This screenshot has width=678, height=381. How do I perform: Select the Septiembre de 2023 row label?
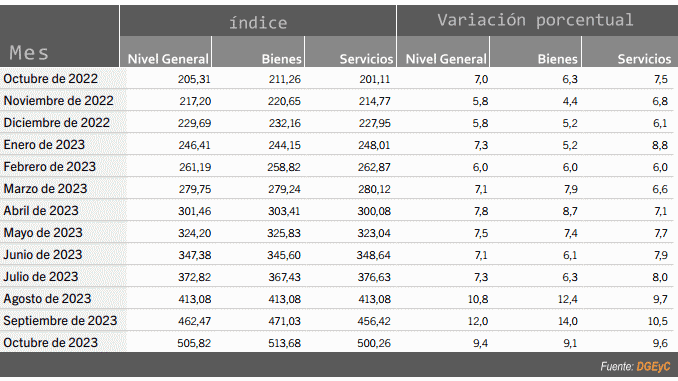click(60, 320)
